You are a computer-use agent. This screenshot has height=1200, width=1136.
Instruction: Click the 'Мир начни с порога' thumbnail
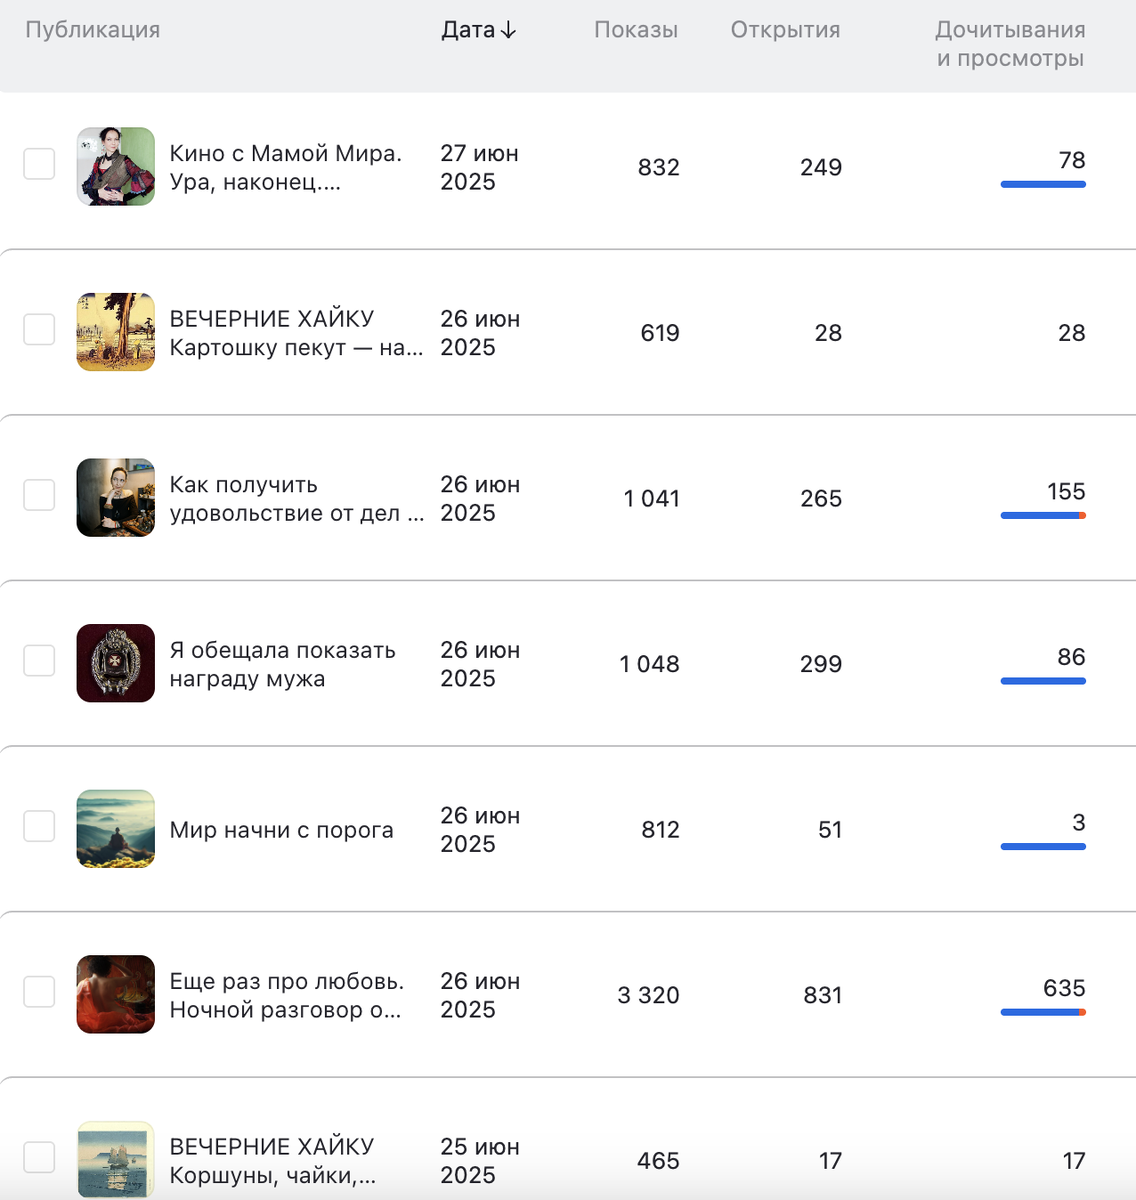click(x=116, y=829)
